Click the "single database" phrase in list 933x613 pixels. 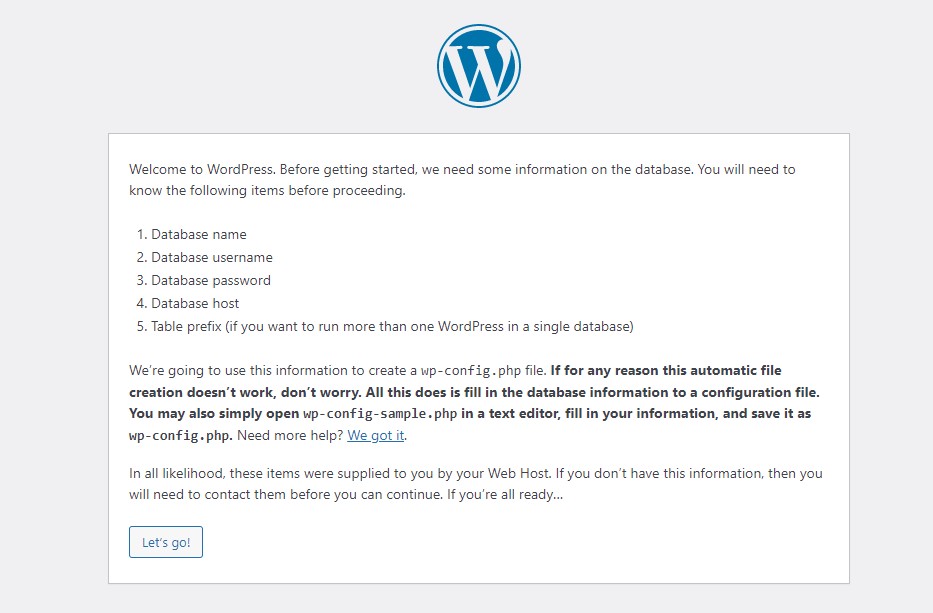click(584, 327)
